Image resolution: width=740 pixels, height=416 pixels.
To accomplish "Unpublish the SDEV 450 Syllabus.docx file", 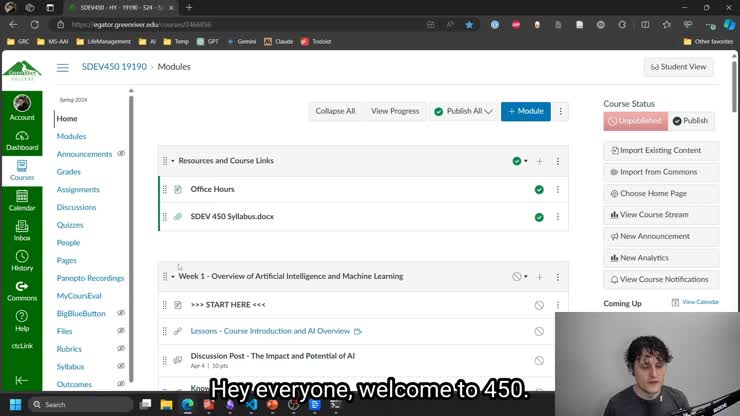I will [539, 217].
